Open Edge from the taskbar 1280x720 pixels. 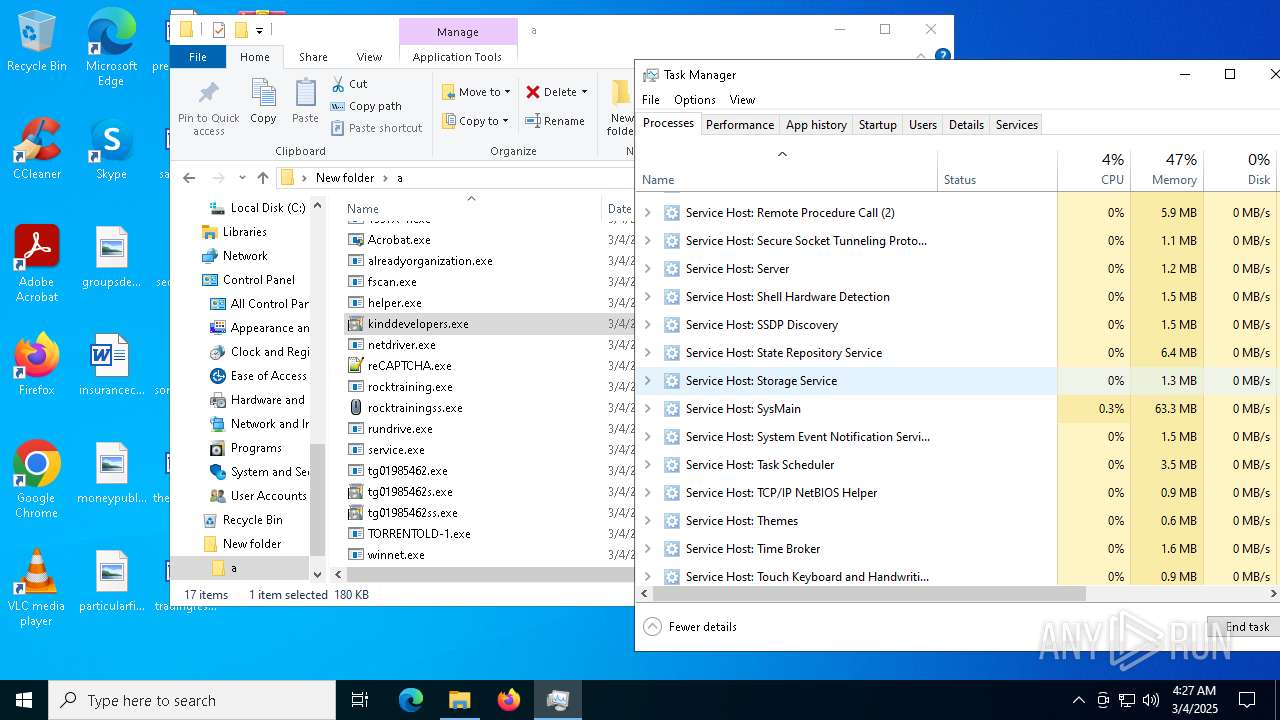tap(411, 700)
